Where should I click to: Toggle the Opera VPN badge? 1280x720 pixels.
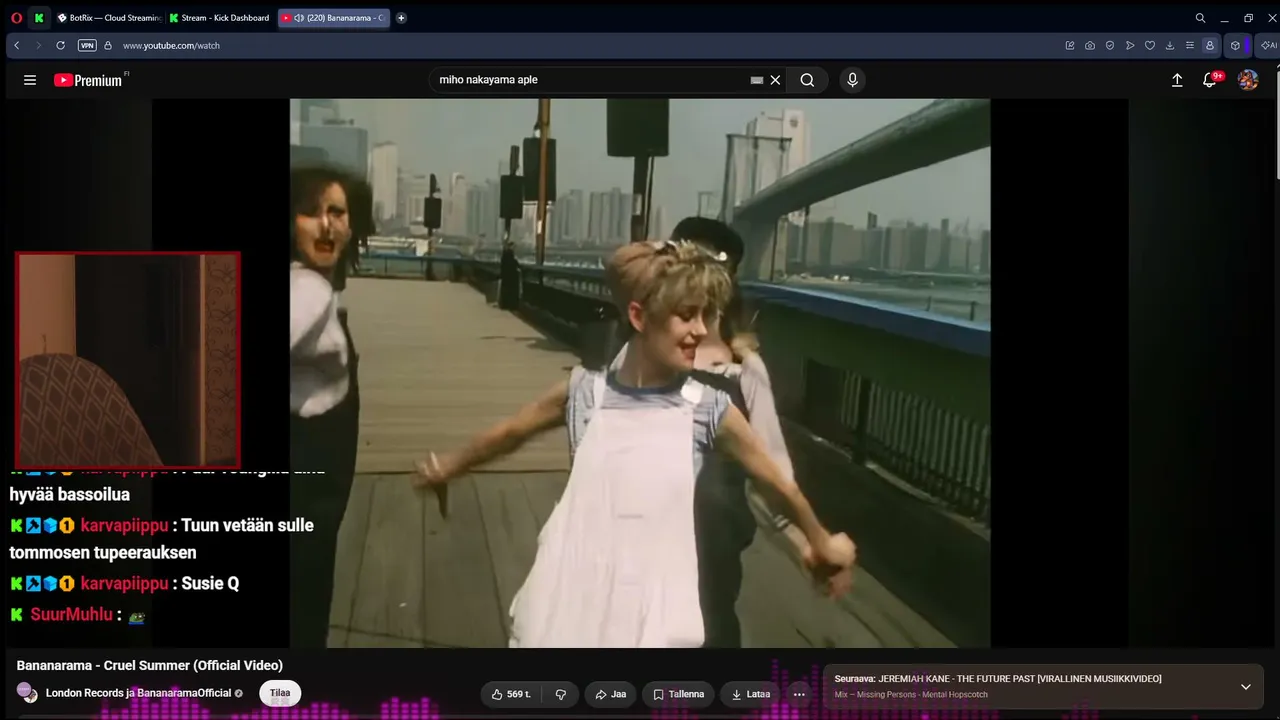click(x=87, y=45)
